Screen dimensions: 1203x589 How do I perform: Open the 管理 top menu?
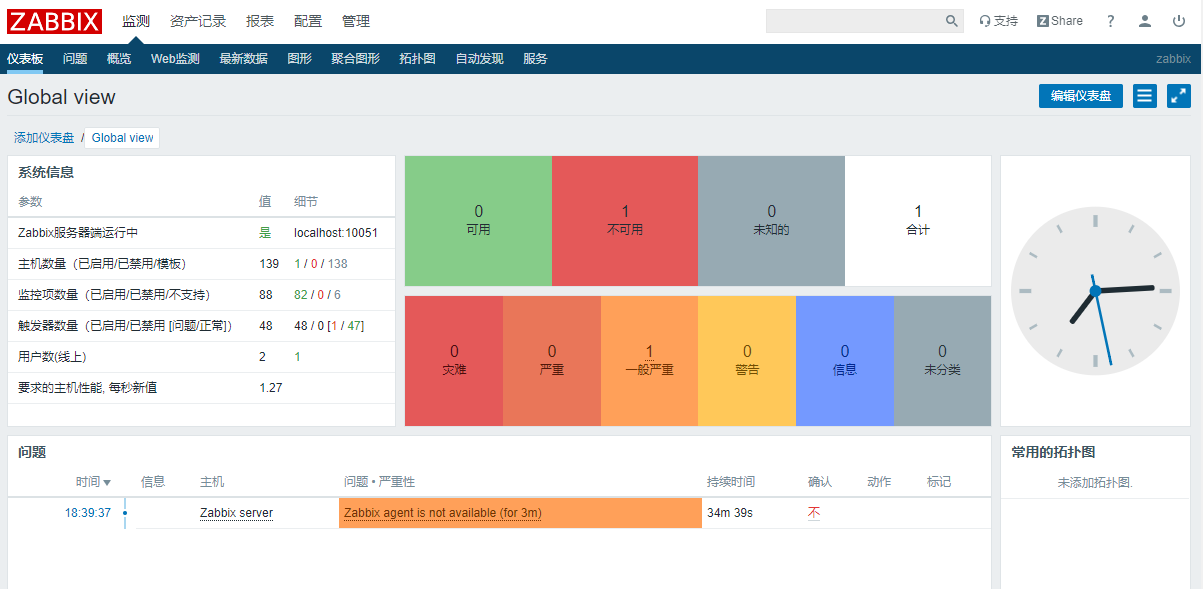coord(356,21)
